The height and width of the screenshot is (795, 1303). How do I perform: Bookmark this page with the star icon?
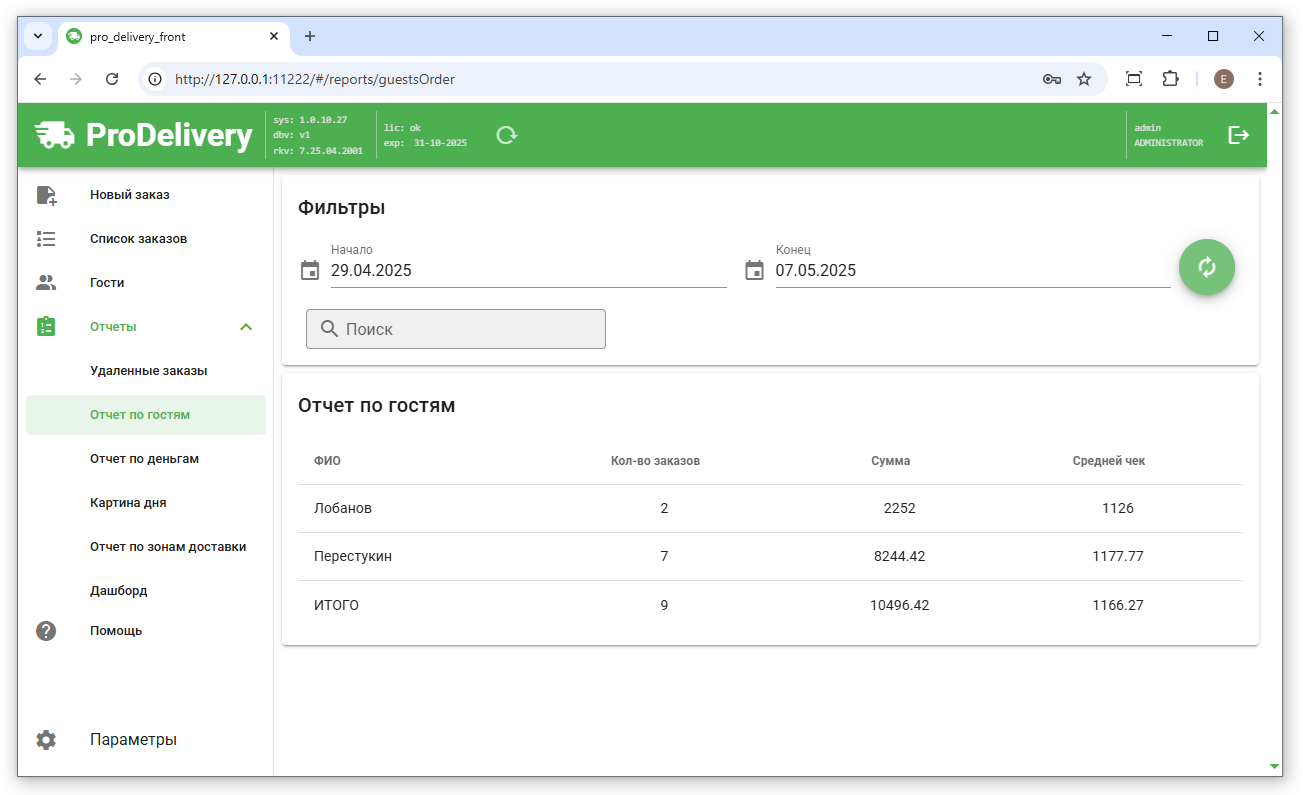pyautogui.click(x=1083, y=79)
